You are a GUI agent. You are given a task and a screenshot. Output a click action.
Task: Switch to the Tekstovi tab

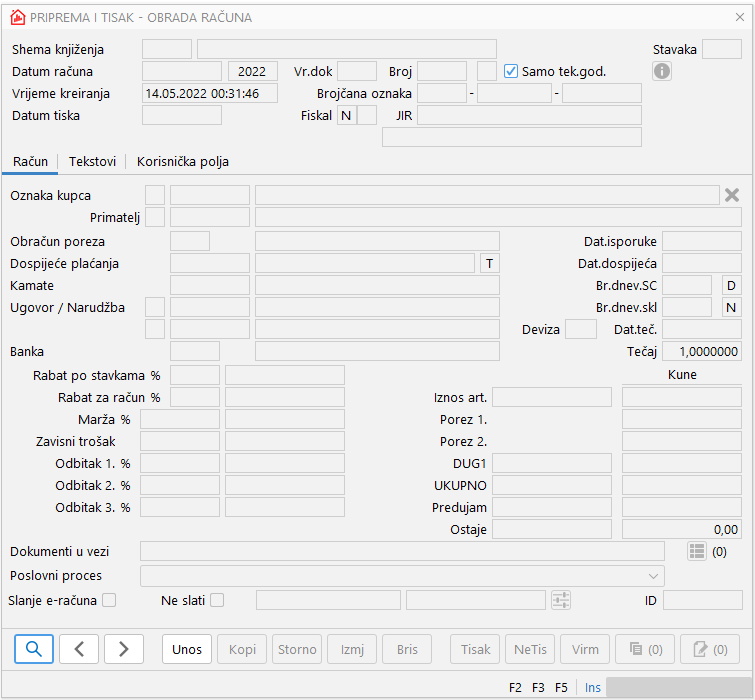point(92,161)
